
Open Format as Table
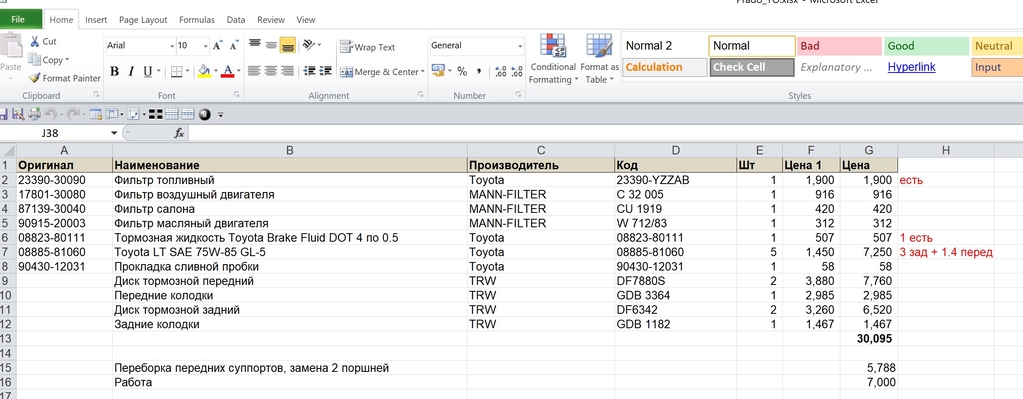599,59
